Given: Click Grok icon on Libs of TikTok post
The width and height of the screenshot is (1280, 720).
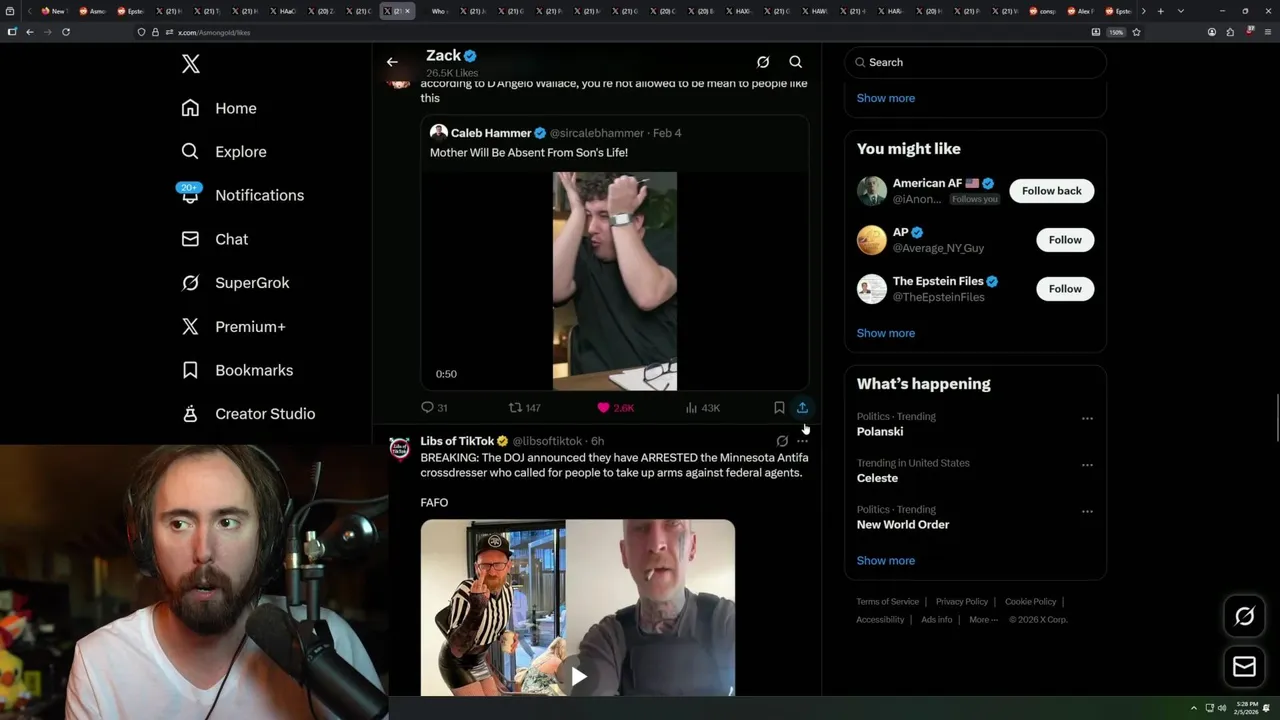Looking at the screenshot, I should coord(782,441).
